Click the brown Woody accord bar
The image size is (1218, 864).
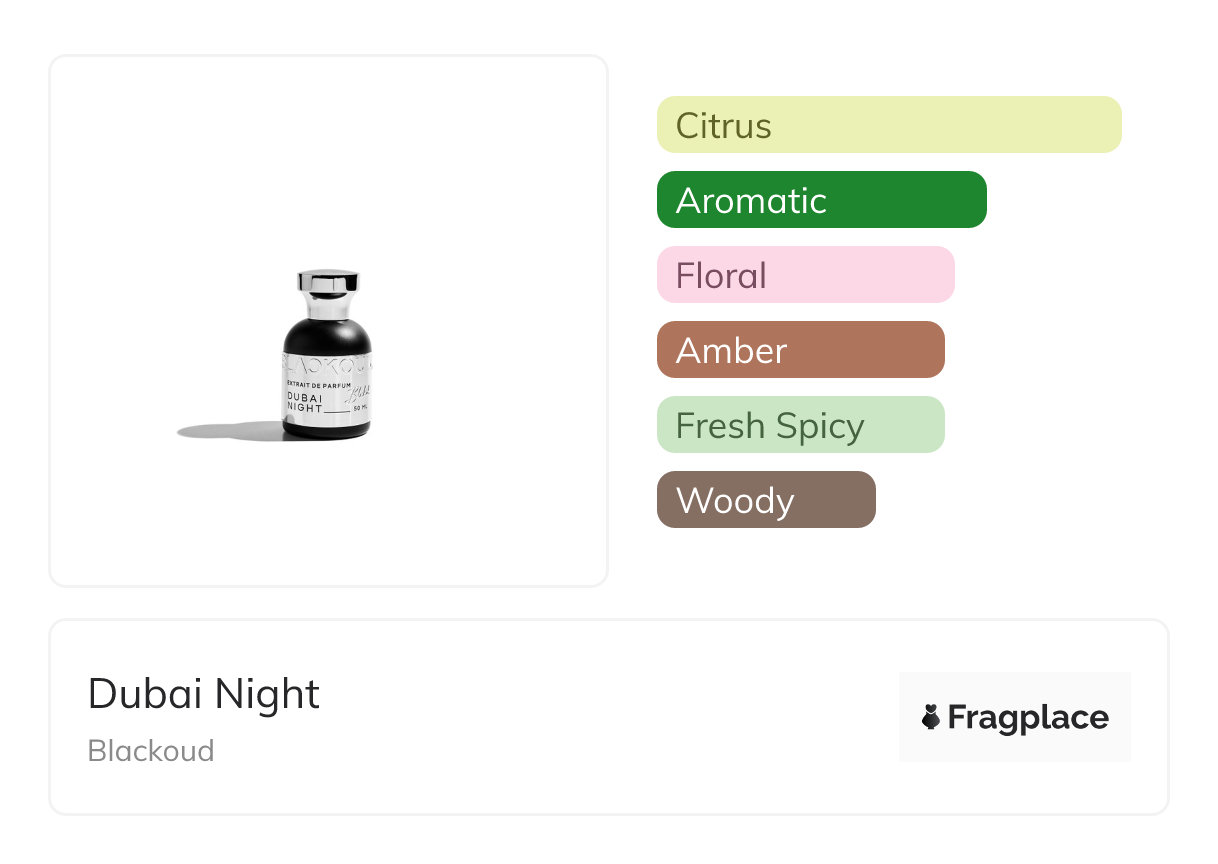(x=765, y=500)
